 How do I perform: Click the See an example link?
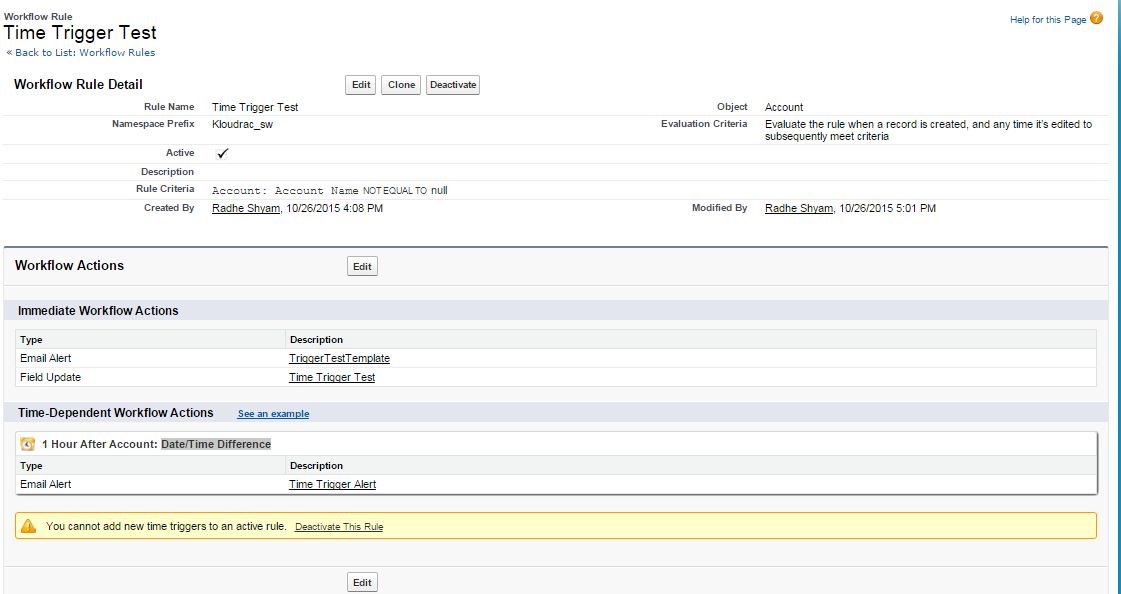[273, 414]
